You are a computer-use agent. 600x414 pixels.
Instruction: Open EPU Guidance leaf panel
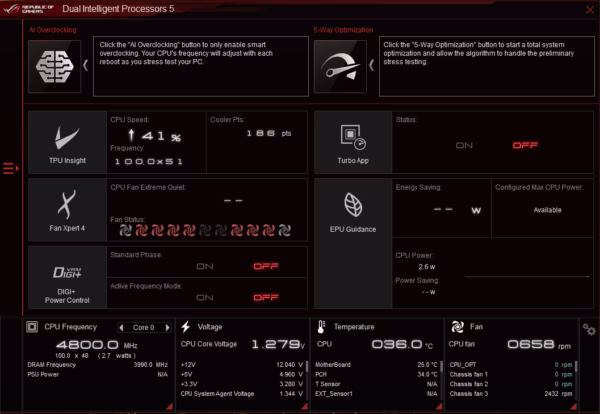(353, 243)
